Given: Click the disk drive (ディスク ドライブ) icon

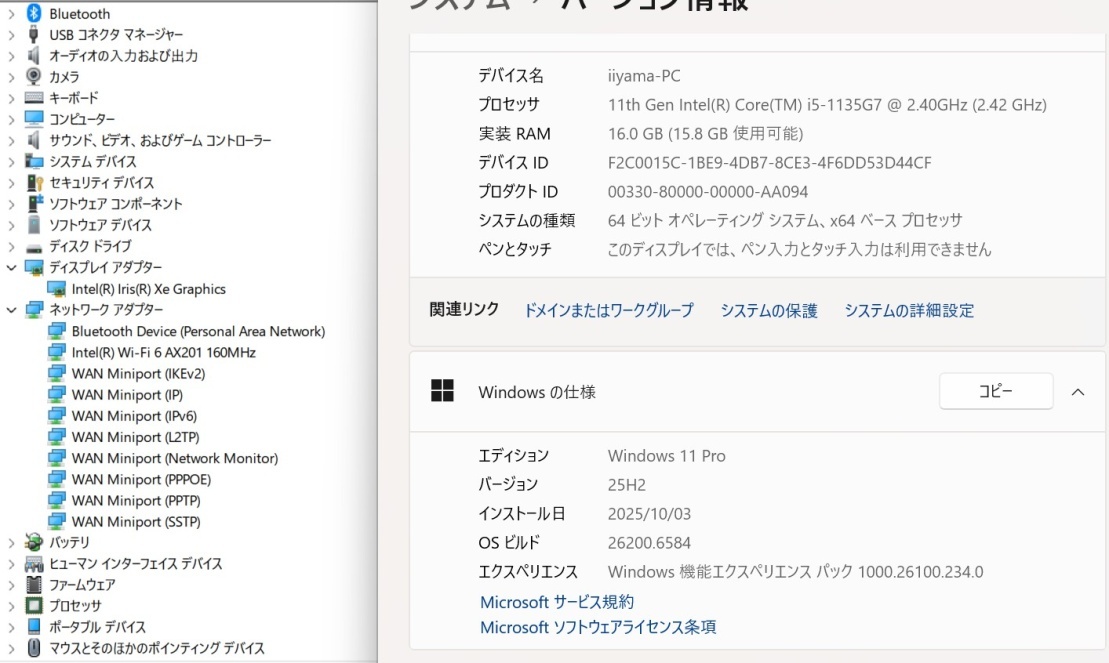Looking at the screenshot, I should [x=34, y=246].
